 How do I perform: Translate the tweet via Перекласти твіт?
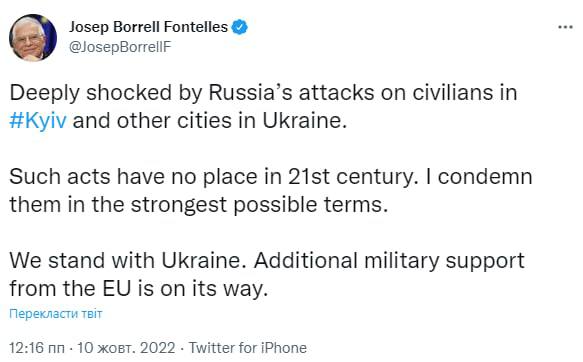click(x=55, y=314)
